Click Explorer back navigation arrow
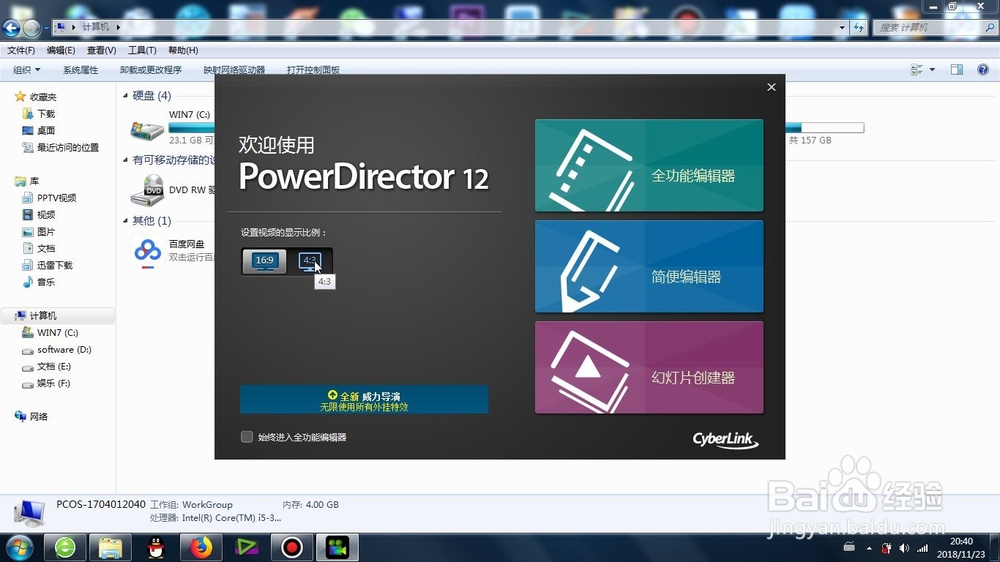The height and width of the screenshot is (562, 1000). pyautogui.click(x=11, y=27)
